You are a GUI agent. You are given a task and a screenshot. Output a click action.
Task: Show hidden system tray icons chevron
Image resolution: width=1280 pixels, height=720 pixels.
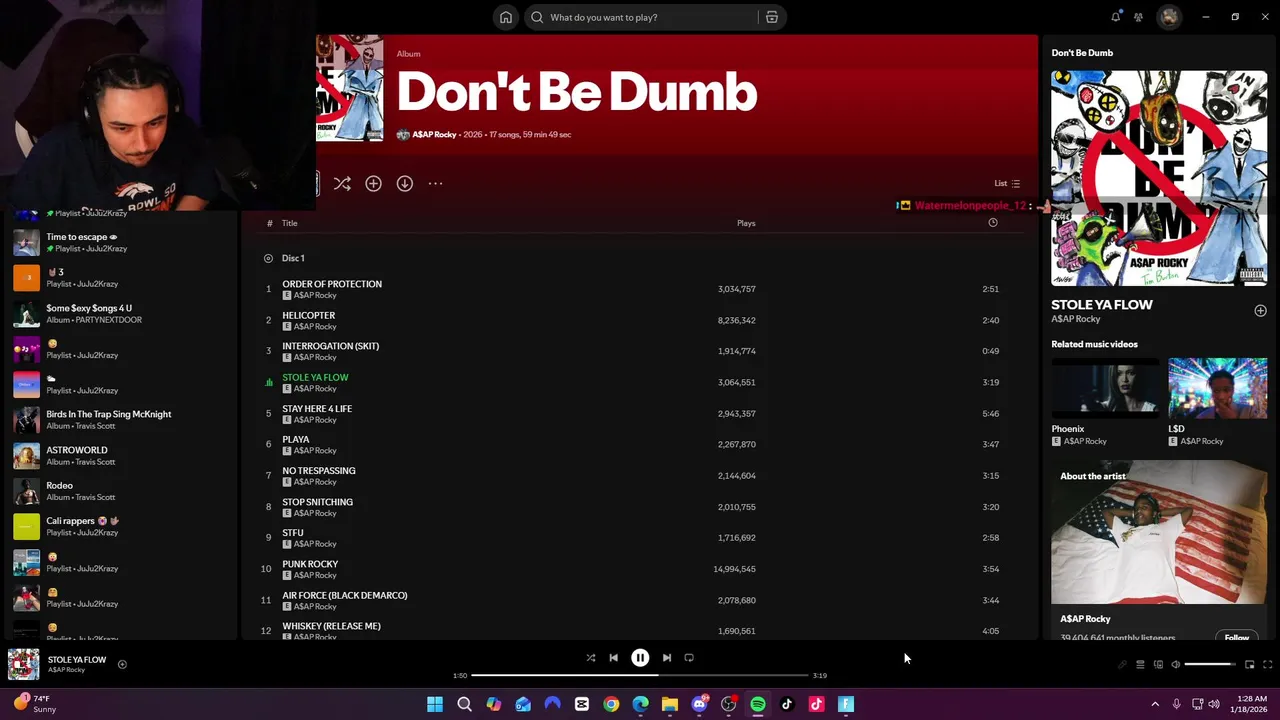pyautogui.click(x=1155, y=704)
